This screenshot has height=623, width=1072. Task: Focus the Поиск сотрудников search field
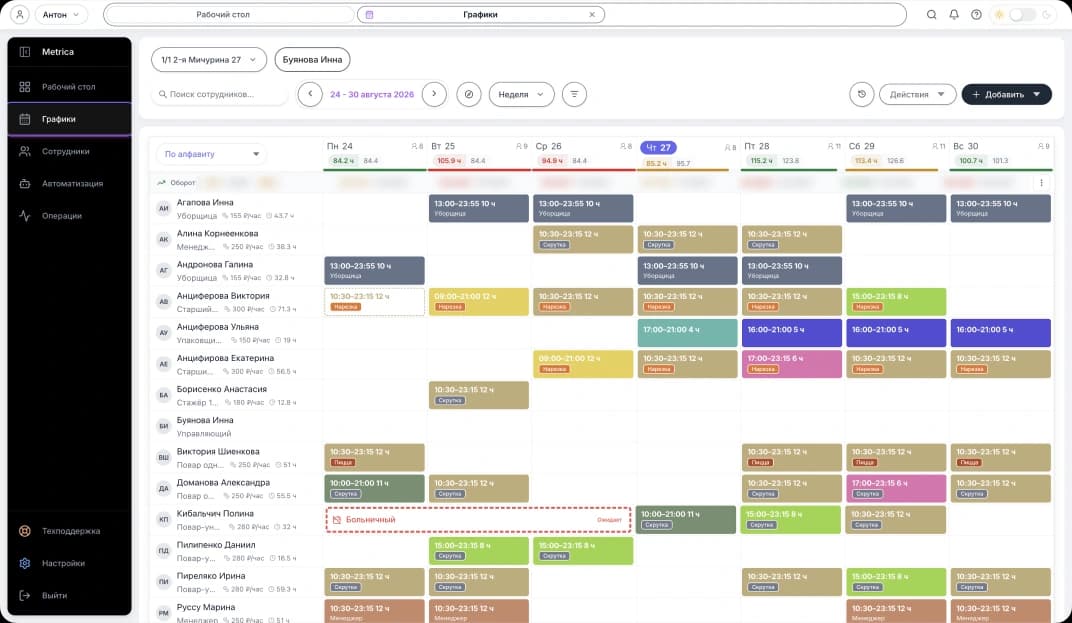coord(219,94)
